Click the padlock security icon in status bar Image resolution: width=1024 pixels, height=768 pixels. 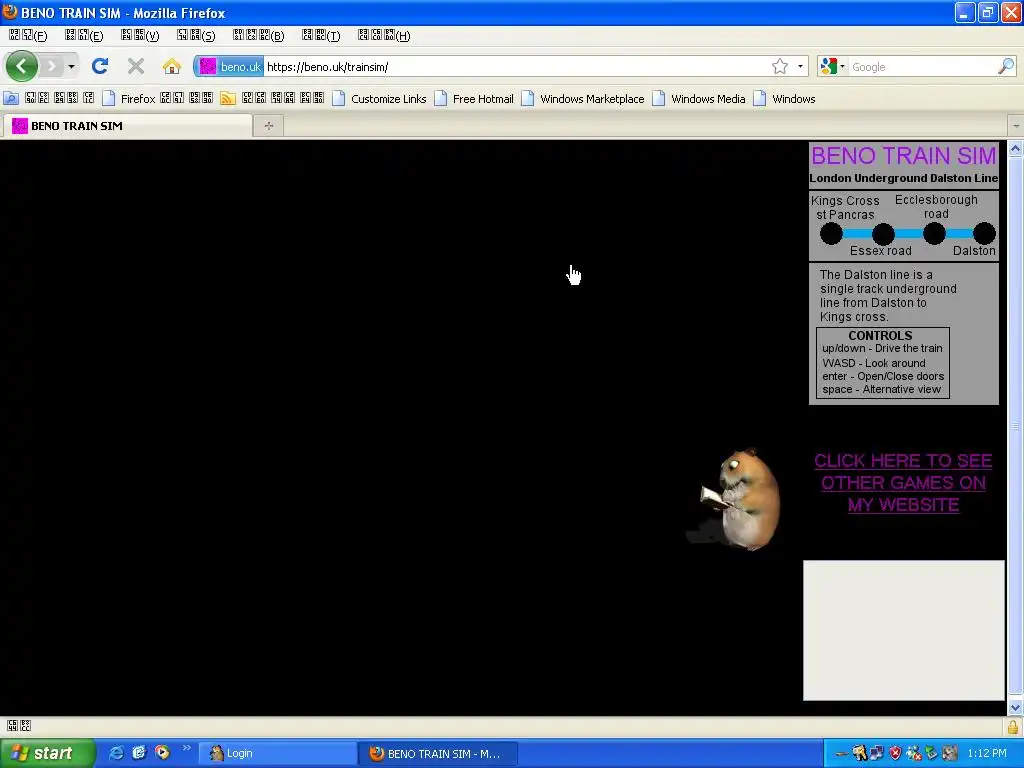pyautogui.click(x=1013, y=726)
